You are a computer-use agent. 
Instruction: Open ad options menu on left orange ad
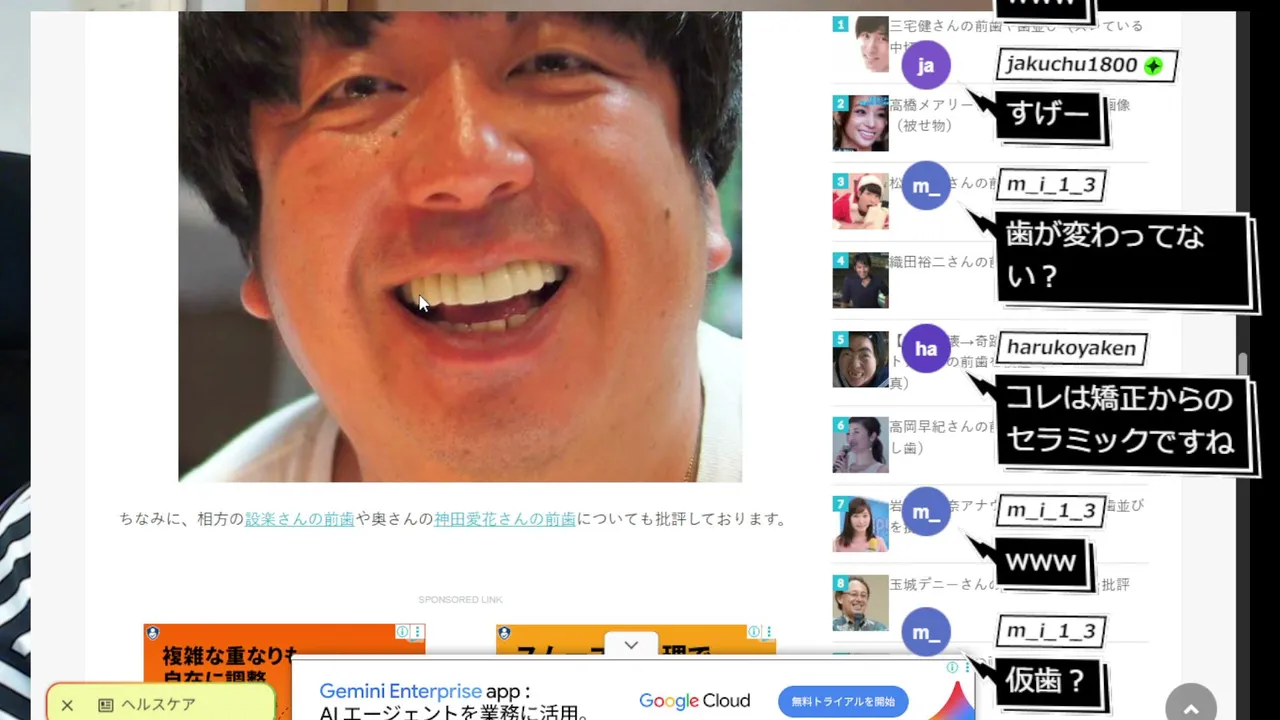point(418,632)
